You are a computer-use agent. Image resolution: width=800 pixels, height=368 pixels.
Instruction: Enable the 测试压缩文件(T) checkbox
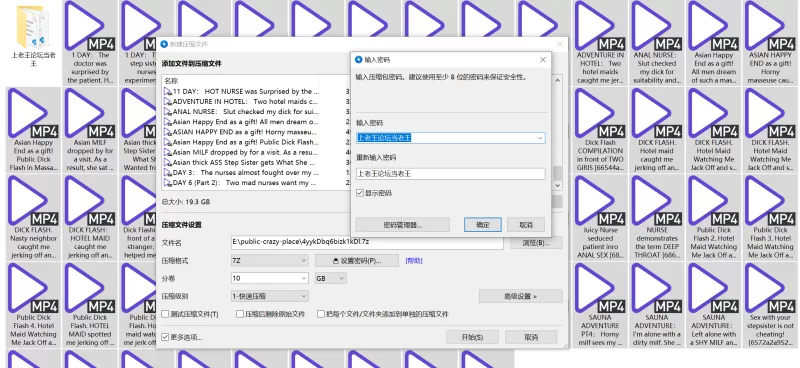165,314
